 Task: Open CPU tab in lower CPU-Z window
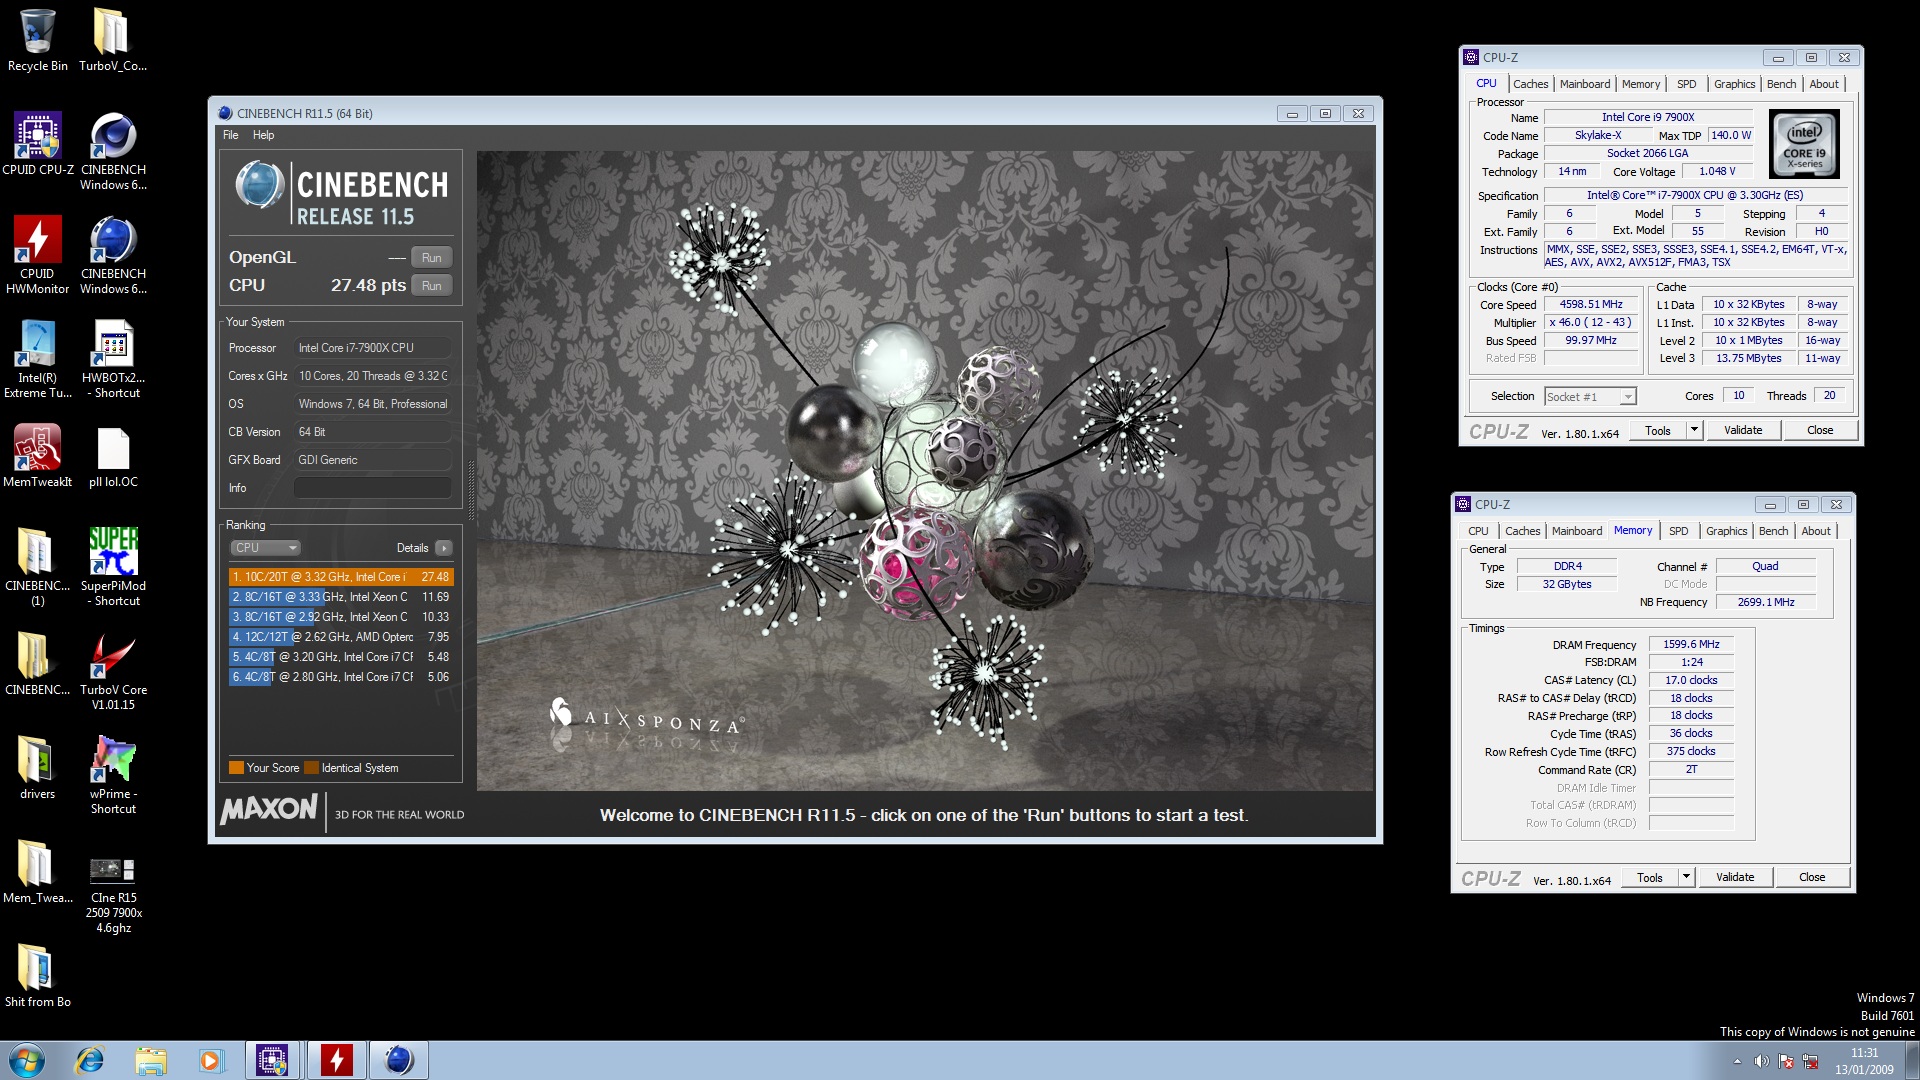(x=1478, y=531)
